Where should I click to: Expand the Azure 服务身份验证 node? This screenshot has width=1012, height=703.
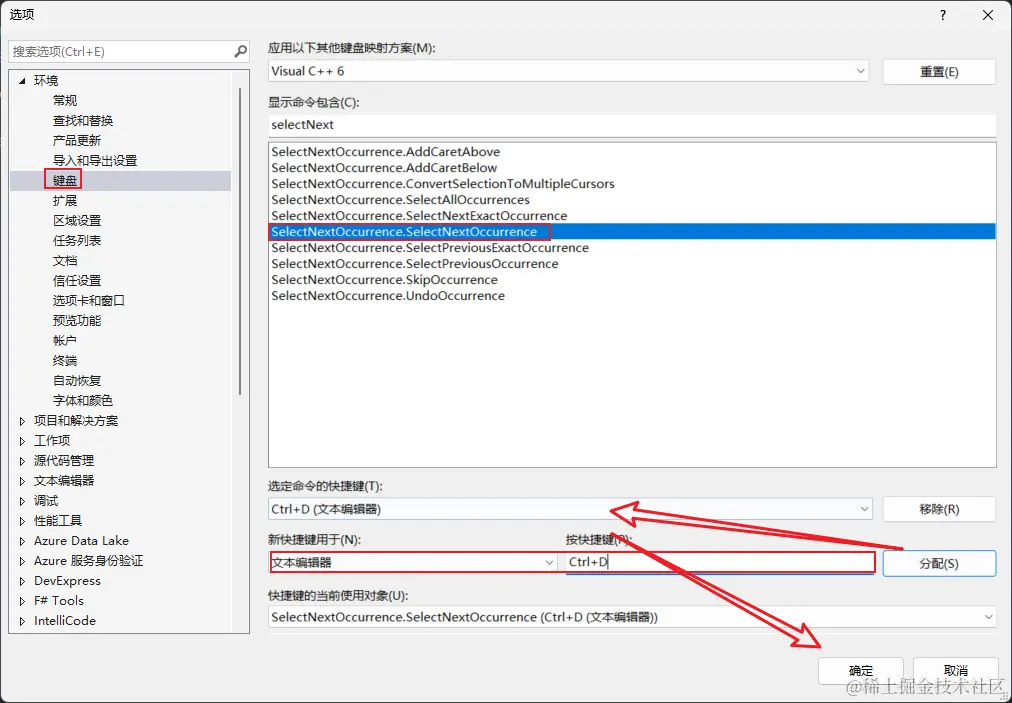[x=22, y=561]
